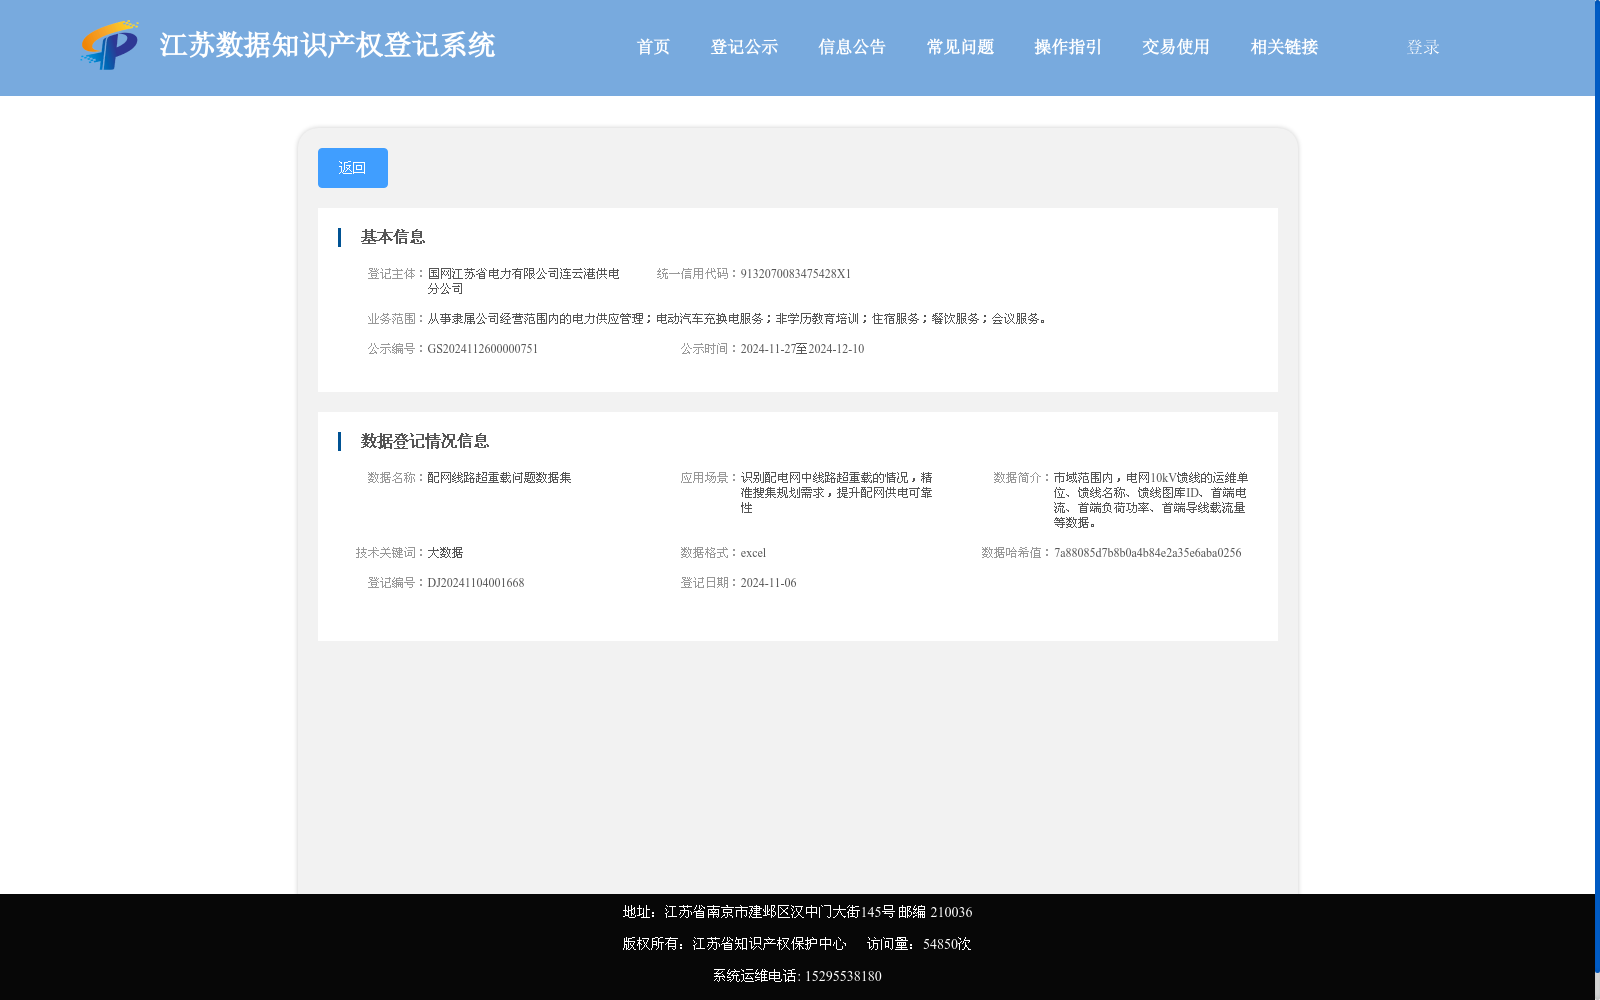Select the 应用场景 description text
1600x1000 pixels.
point(836,493)
